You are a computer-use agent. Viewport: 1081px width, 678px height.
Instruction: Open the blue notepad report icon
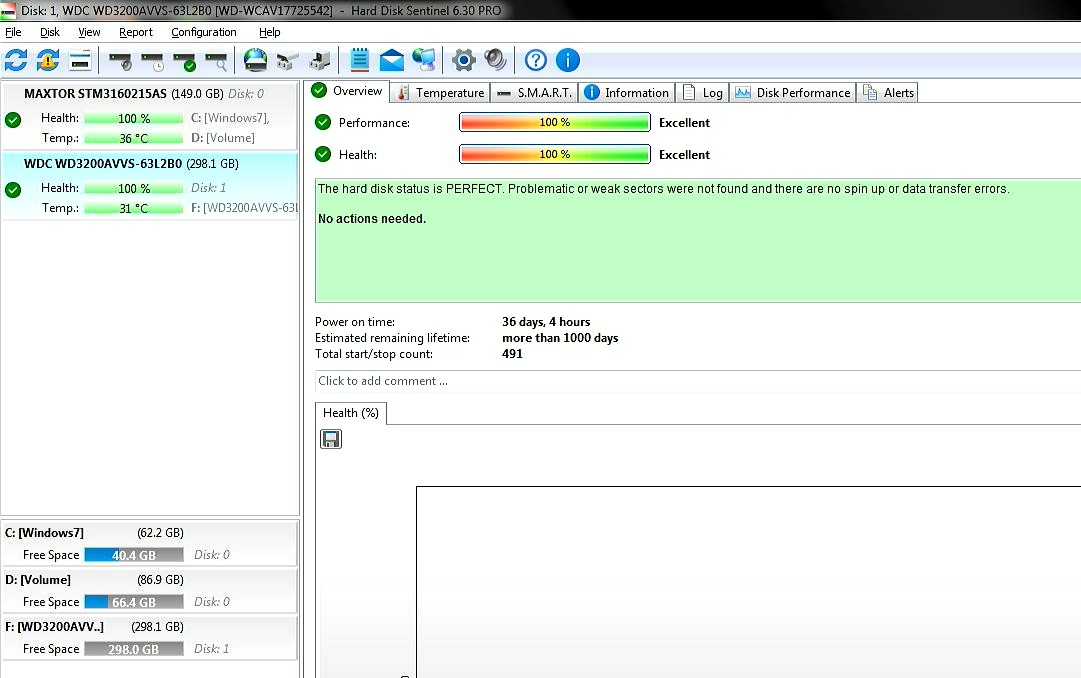point(359,60)
